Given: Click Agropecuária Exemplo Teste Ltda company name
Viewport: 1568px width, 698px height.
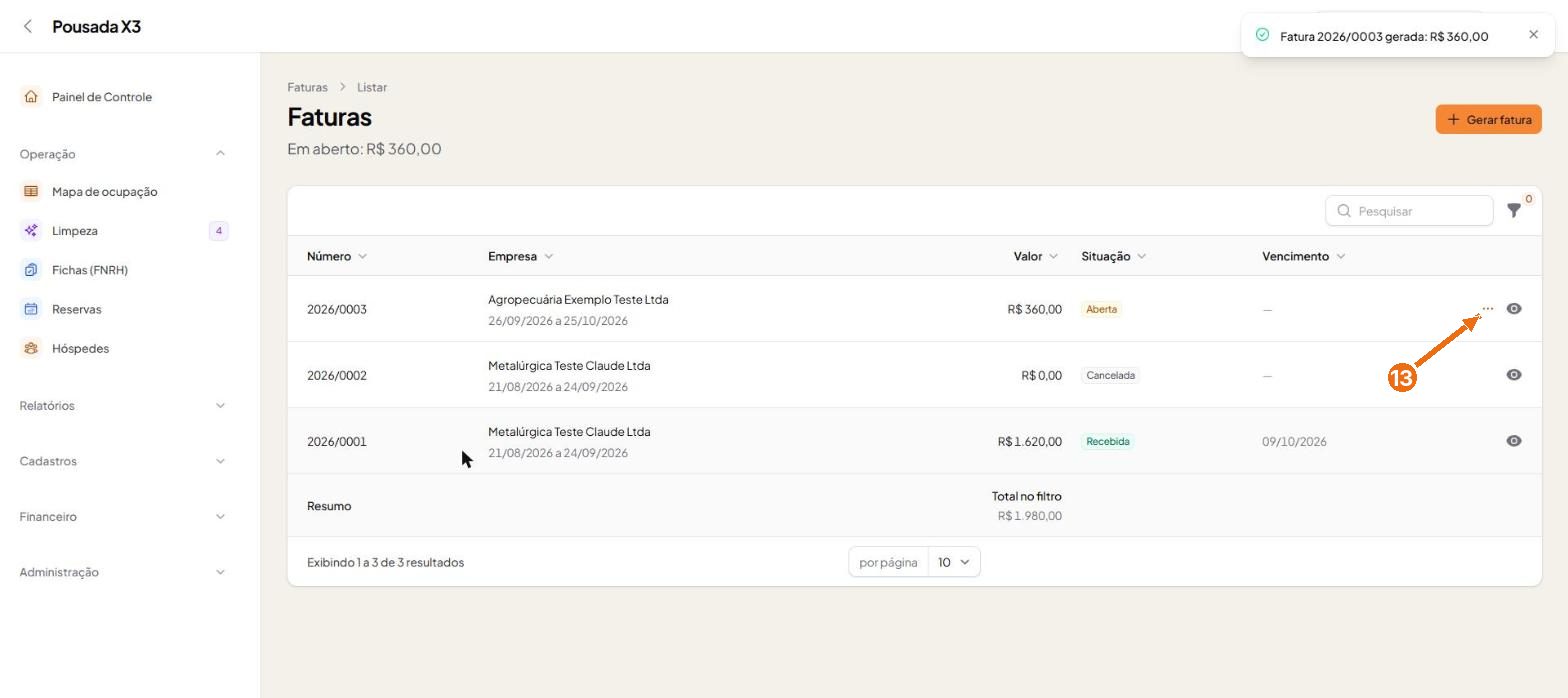Looking at the screenshot, I should (578, 299).
